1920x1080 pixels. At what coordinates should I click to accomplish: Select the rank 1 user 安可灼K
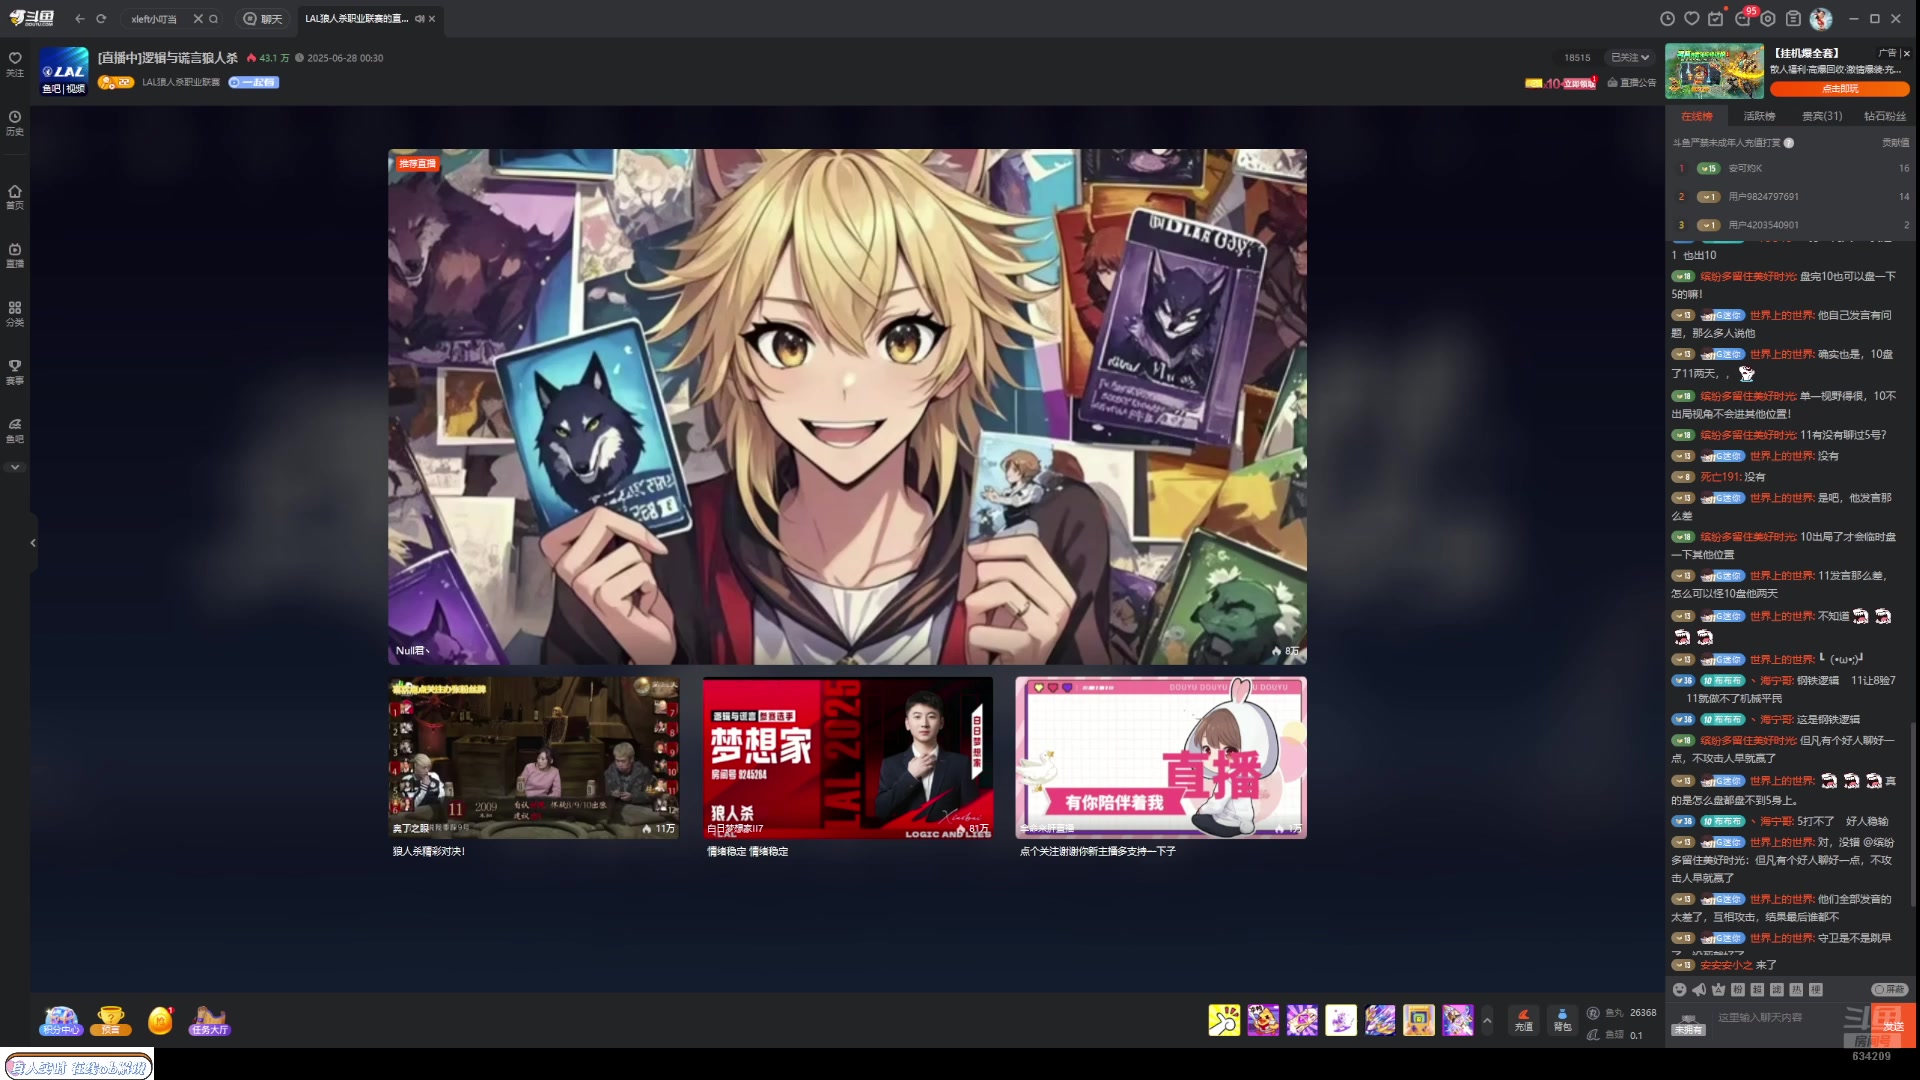click(1745, 168)
